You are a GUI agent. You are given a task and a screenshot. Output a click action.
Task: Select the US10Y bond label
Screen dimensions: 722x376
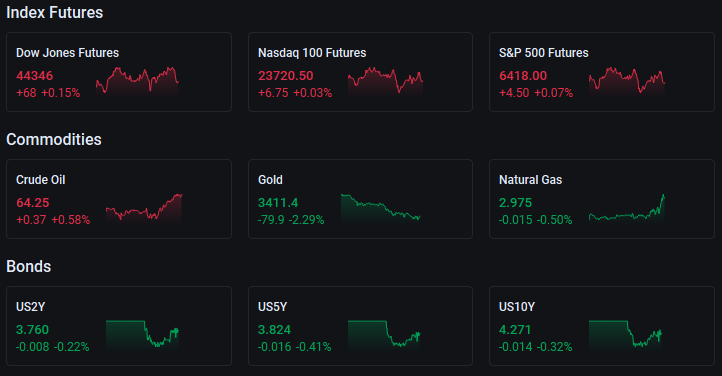(517, 307)
